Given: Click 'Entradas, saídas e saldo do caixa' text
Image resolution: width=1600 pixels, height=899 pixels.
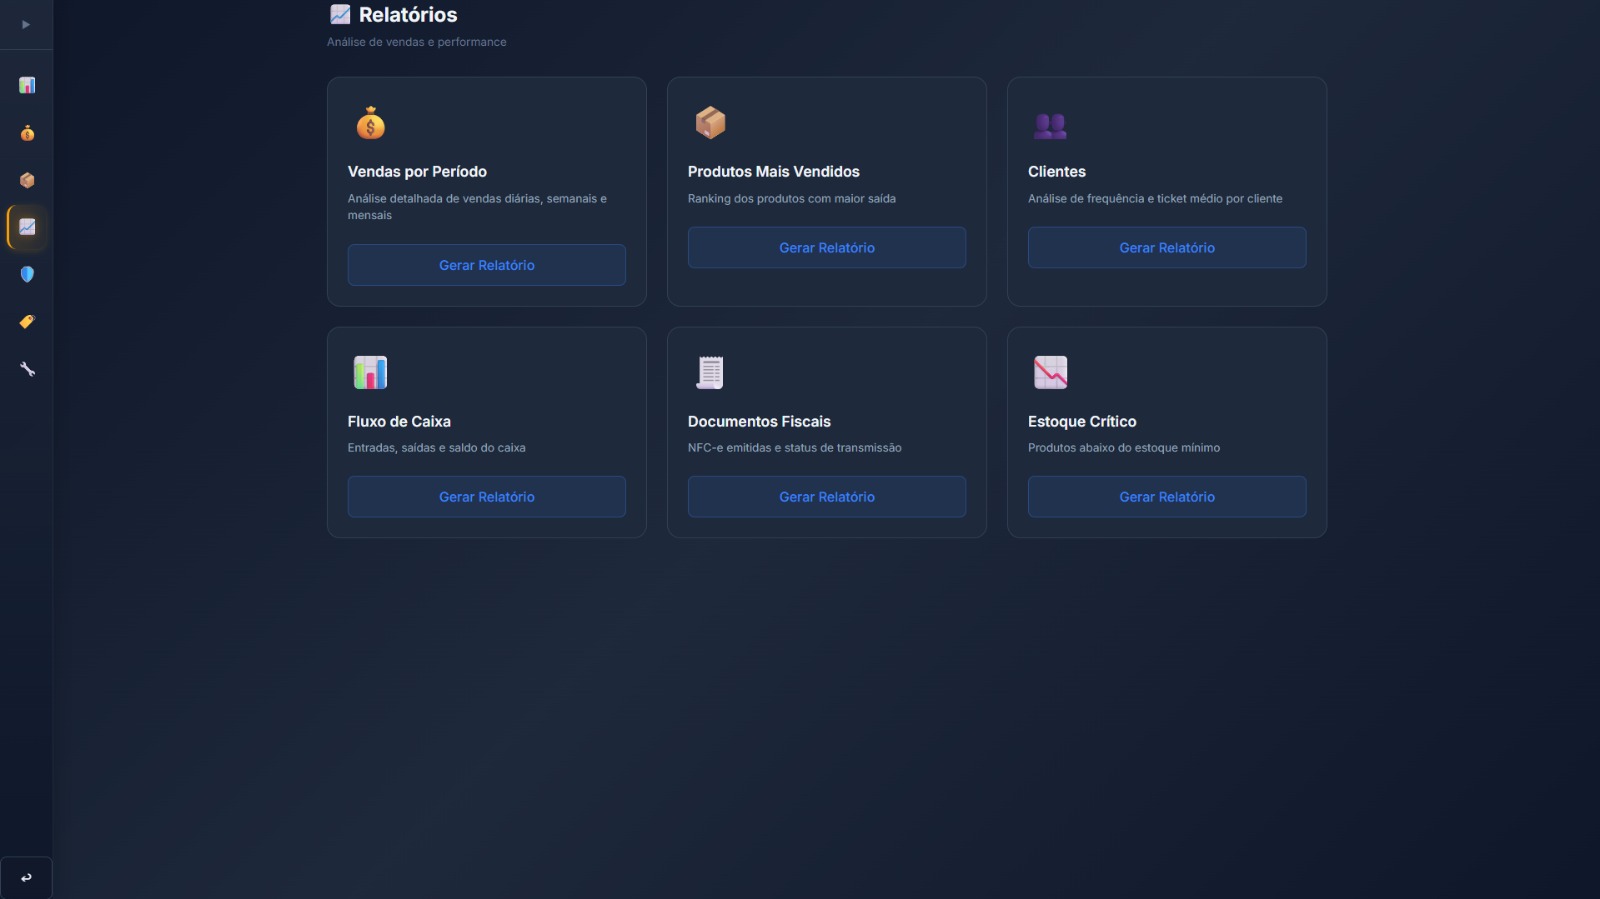Looking at the screenshot, I should [x=437, y=448].
